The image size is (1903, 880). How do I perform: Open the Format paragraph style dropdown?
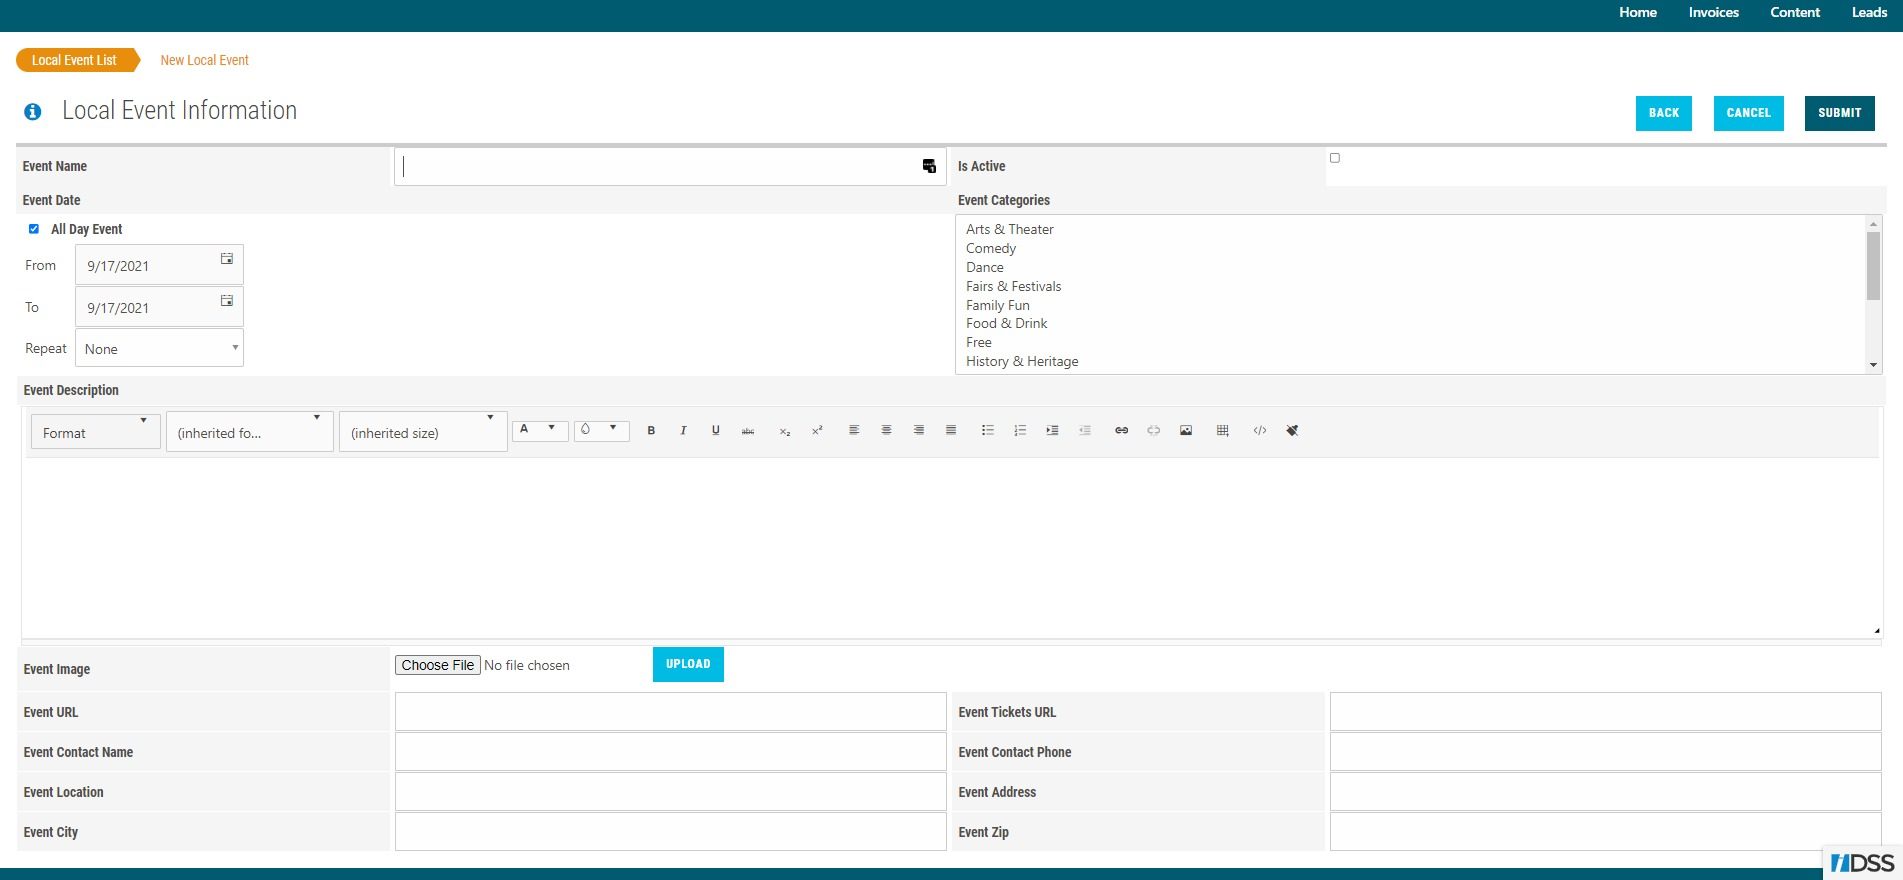[95, 432]
